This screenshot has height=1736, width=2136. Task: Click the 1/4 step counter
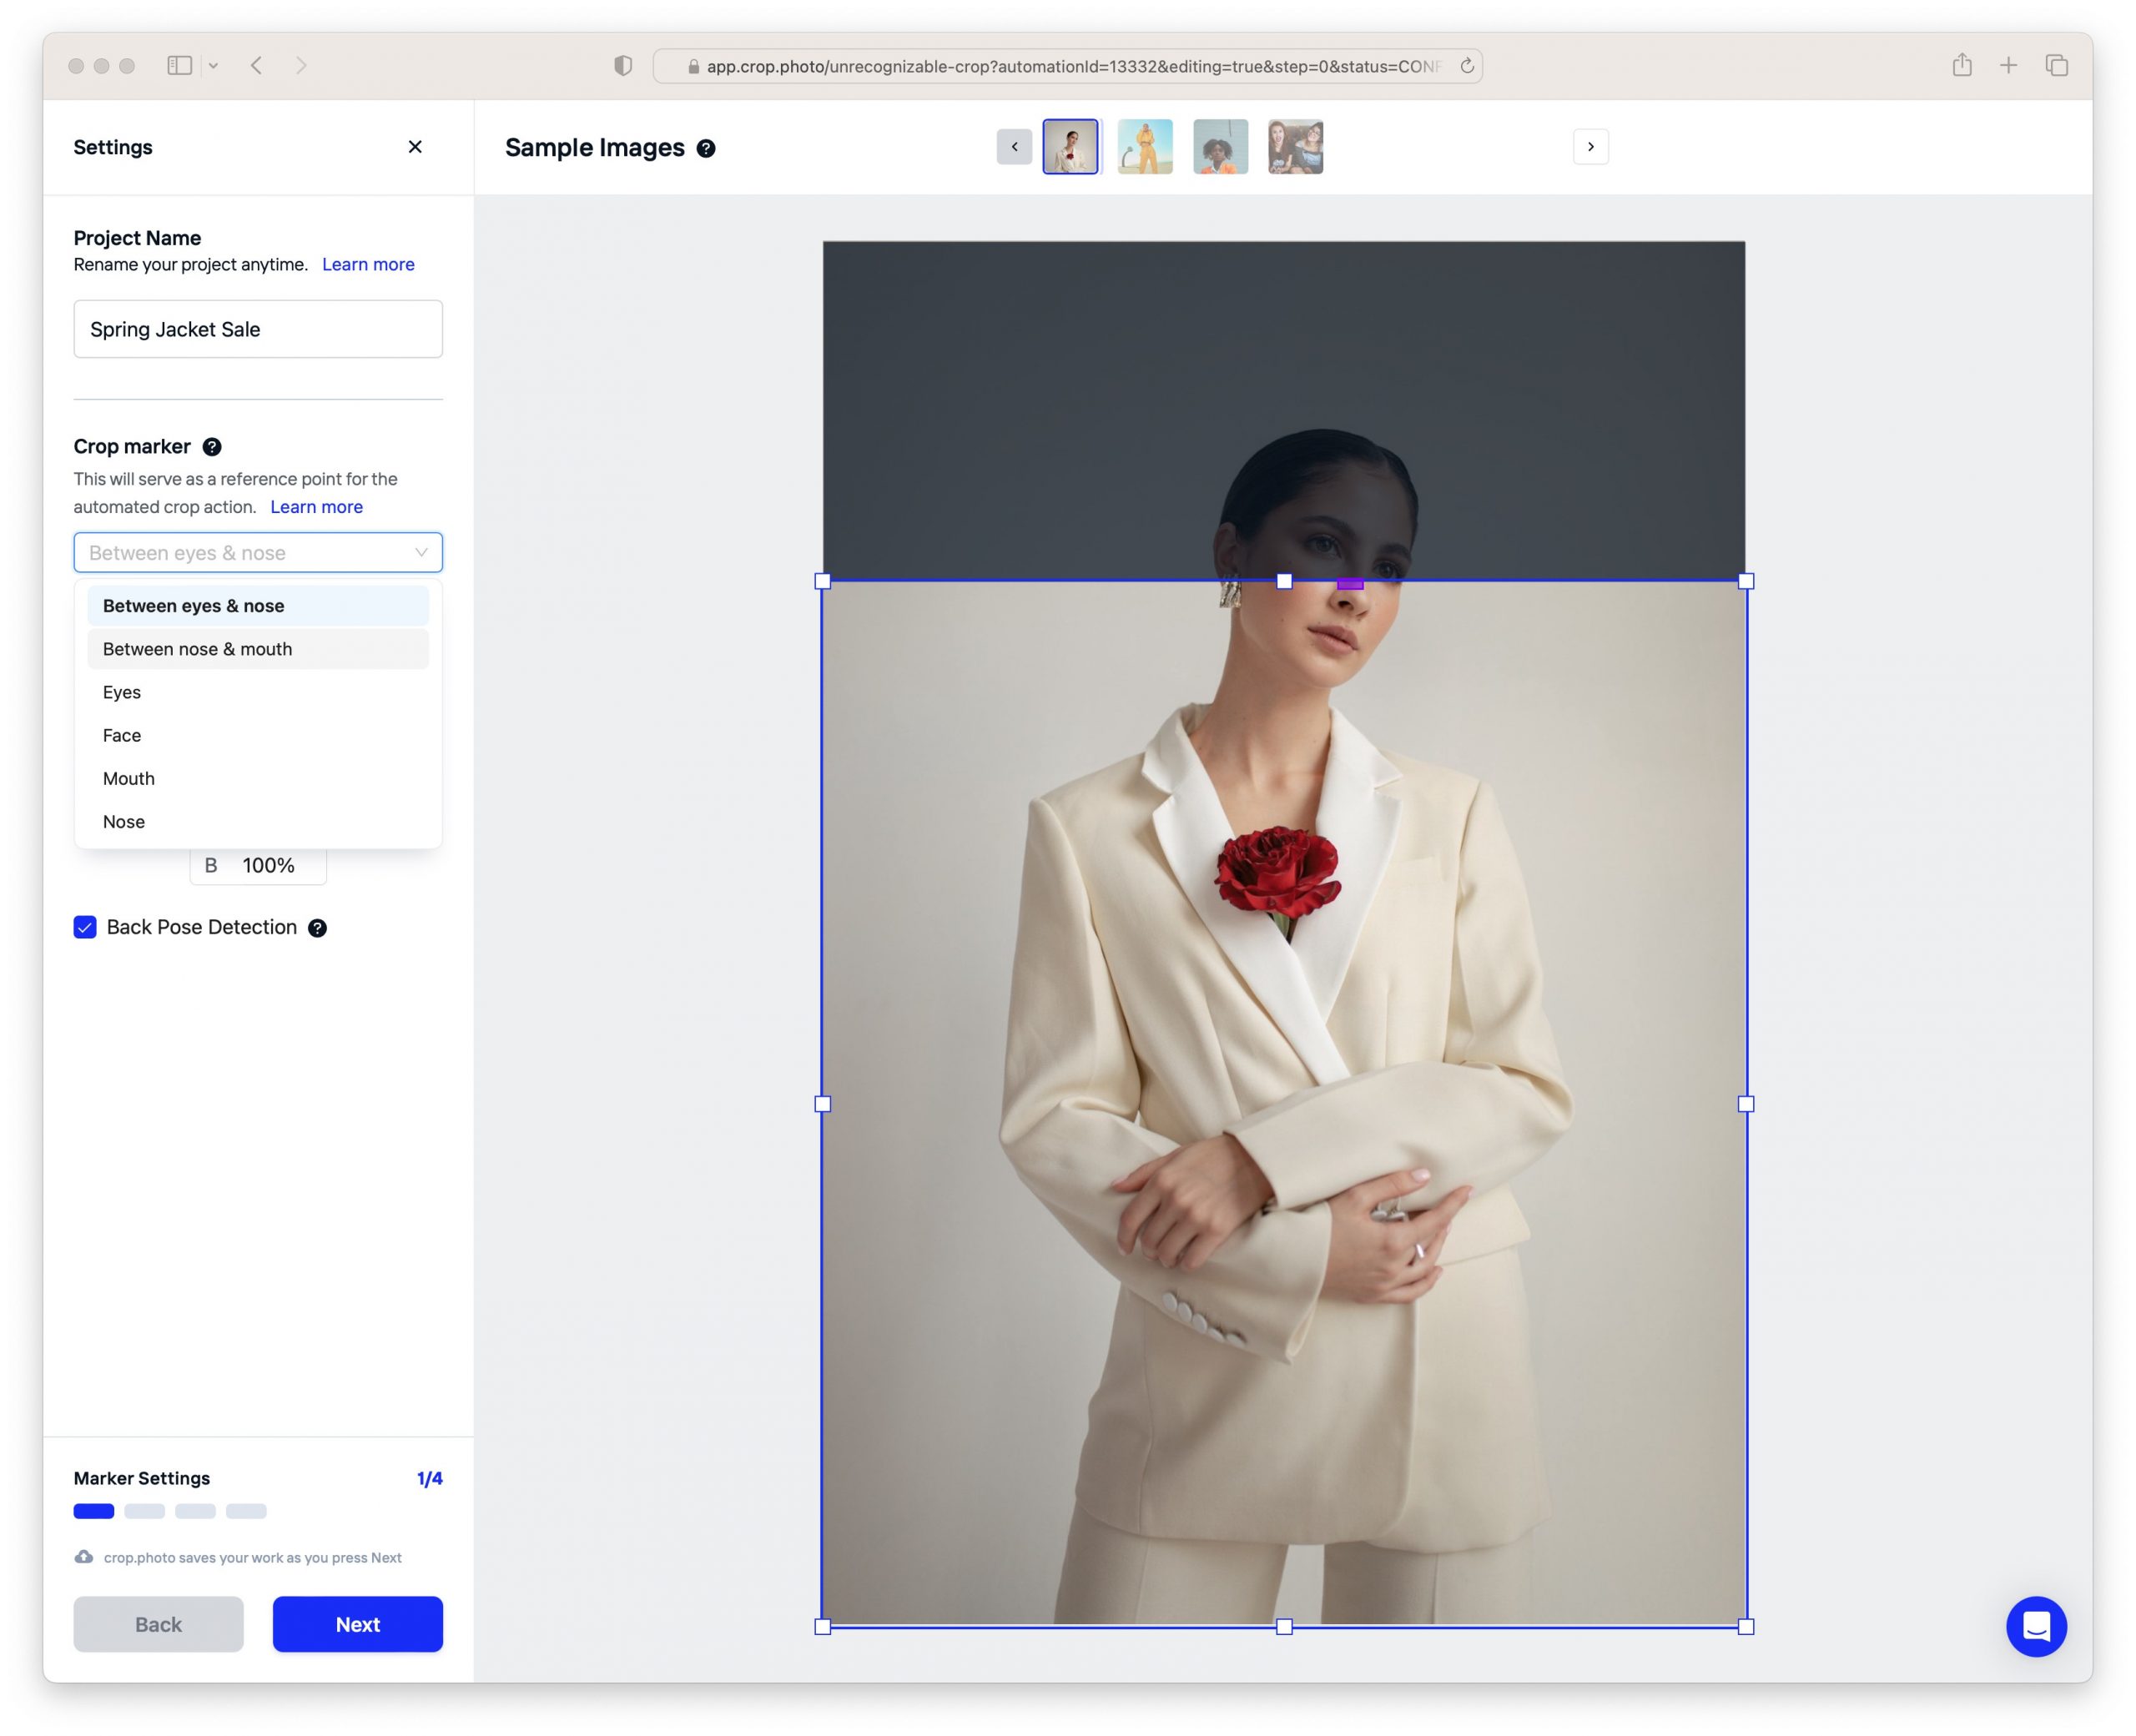(x=430, y=1478)
